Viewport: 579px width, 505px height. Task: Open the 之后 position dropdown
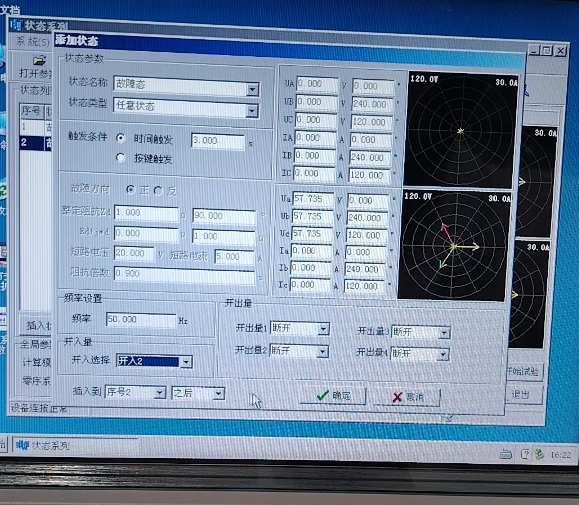[x=219, y=394]
